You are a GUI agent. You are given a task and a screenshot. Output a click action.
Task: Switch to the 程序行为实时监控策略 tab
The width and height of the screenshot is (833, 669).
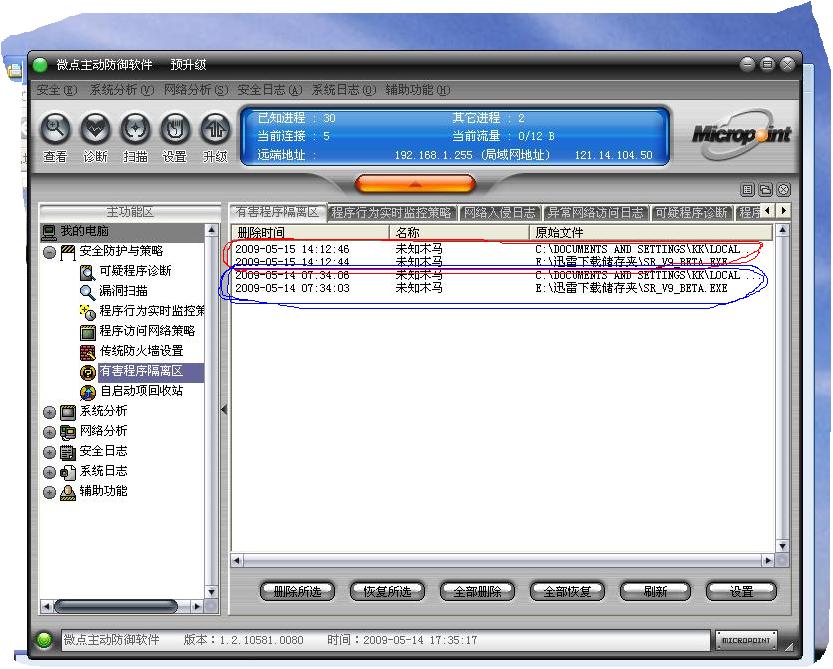pyautogui.click(x=392, y=213)
